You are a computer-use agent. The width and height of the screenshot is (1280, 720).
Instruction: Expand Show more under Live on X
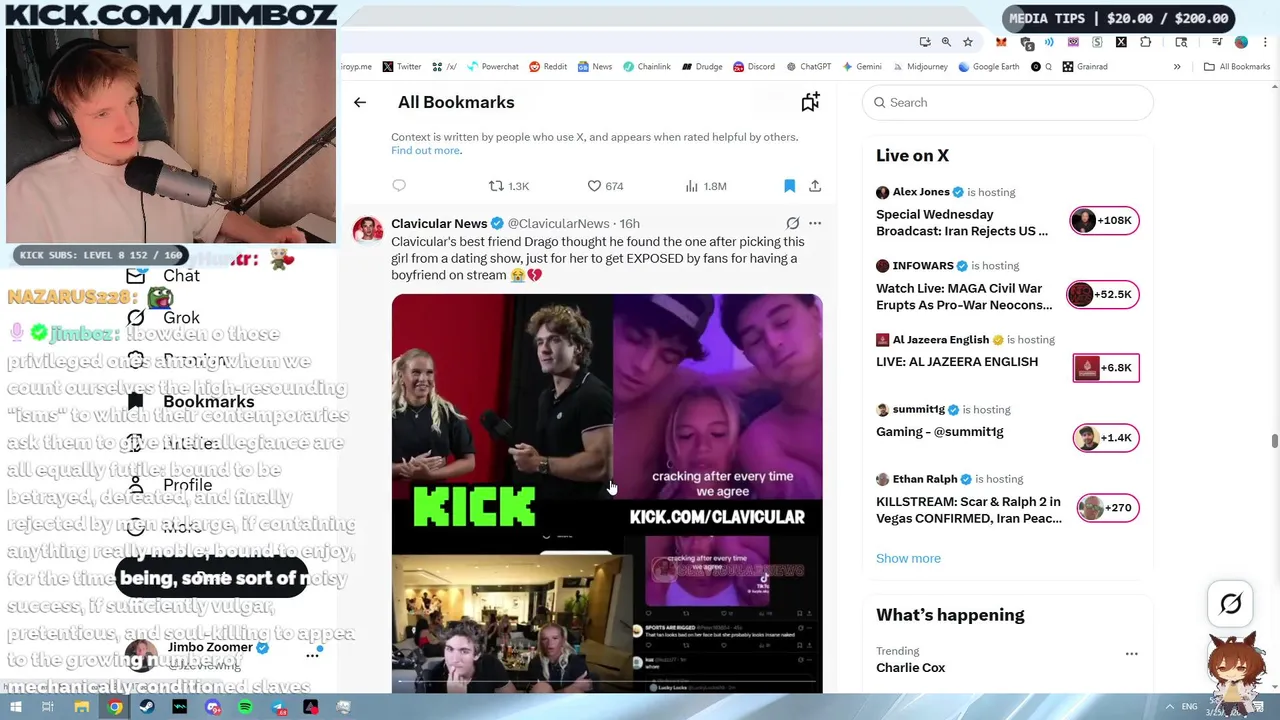pyautogui.click(x=908, y=558)
